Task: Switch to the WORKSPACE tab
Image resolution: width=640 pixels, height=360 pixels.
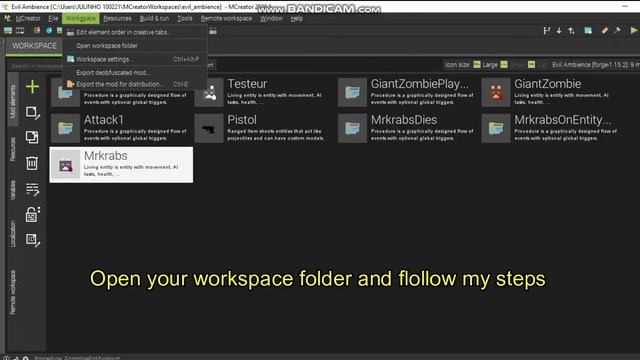Action: click(x=34, y=46)
